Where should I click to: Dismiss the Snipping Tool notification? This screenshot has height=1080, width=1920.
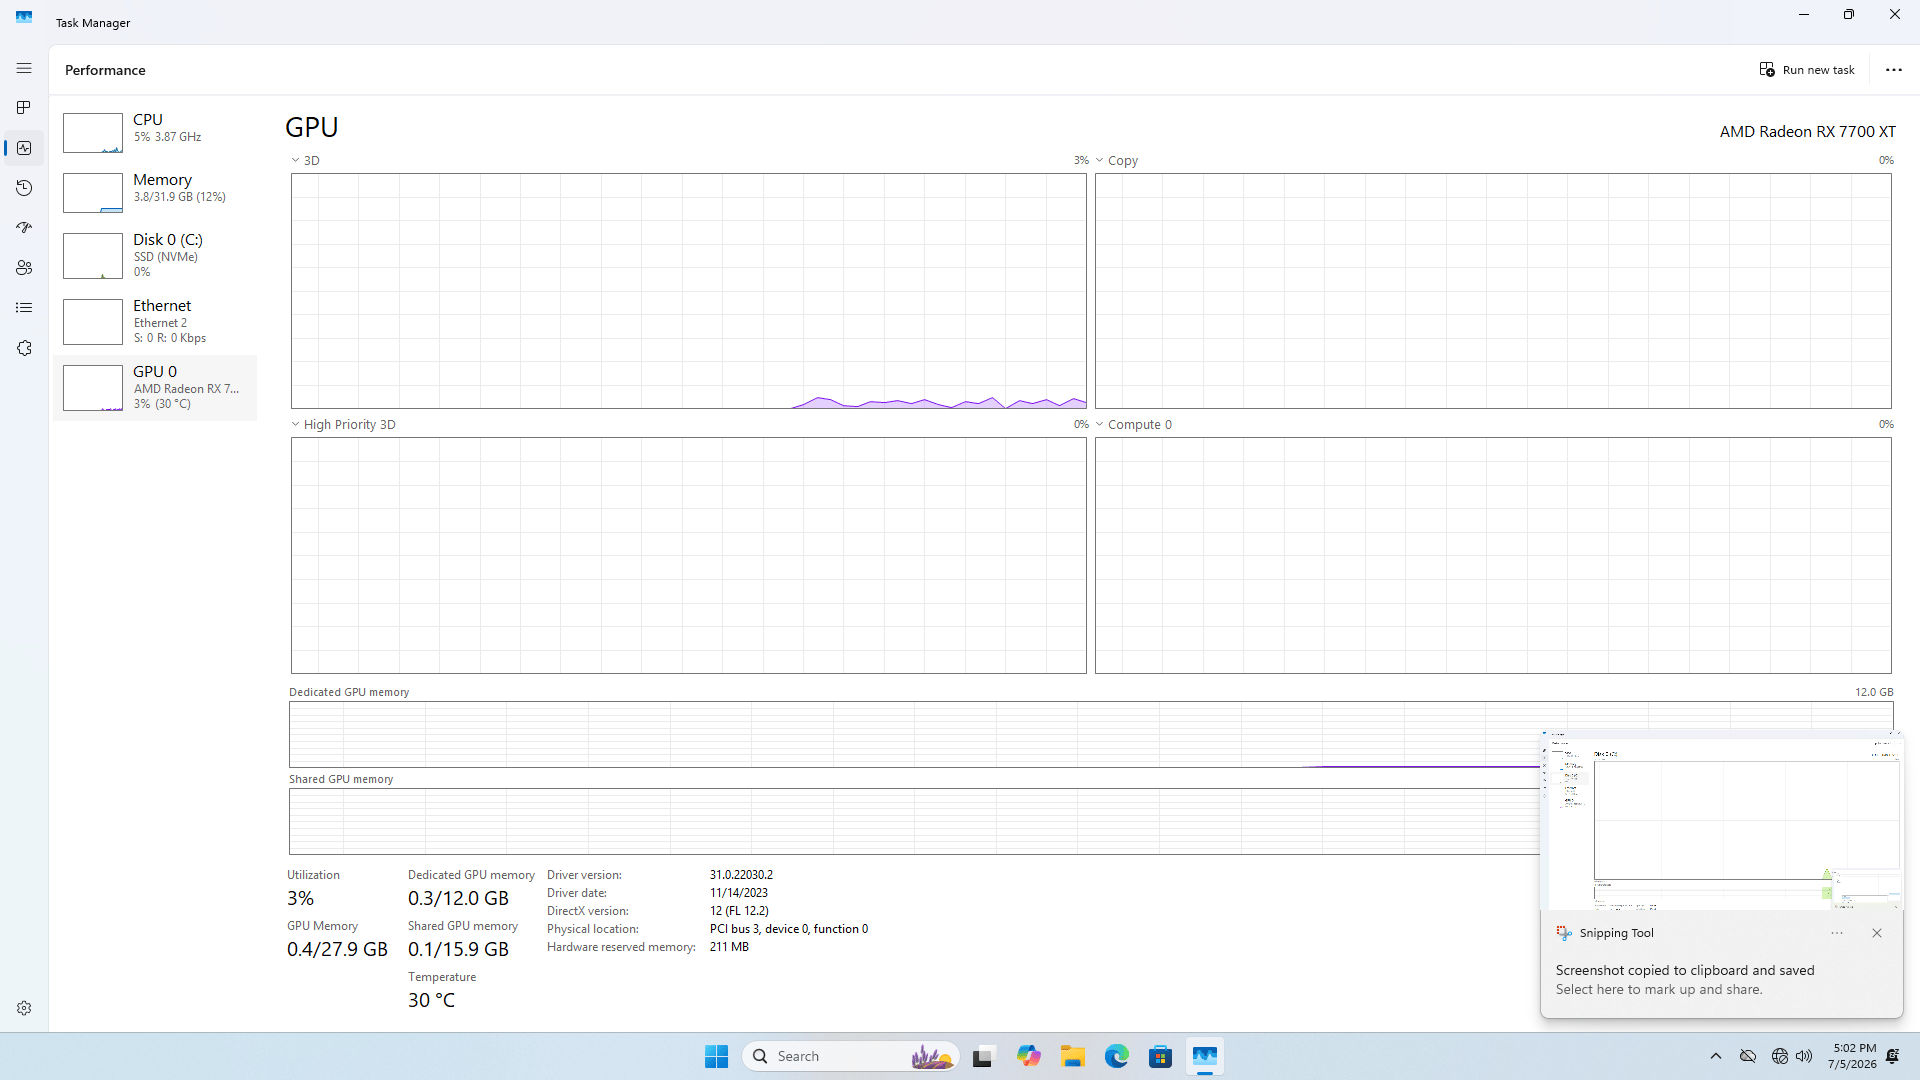click(x=1877, y=933)
